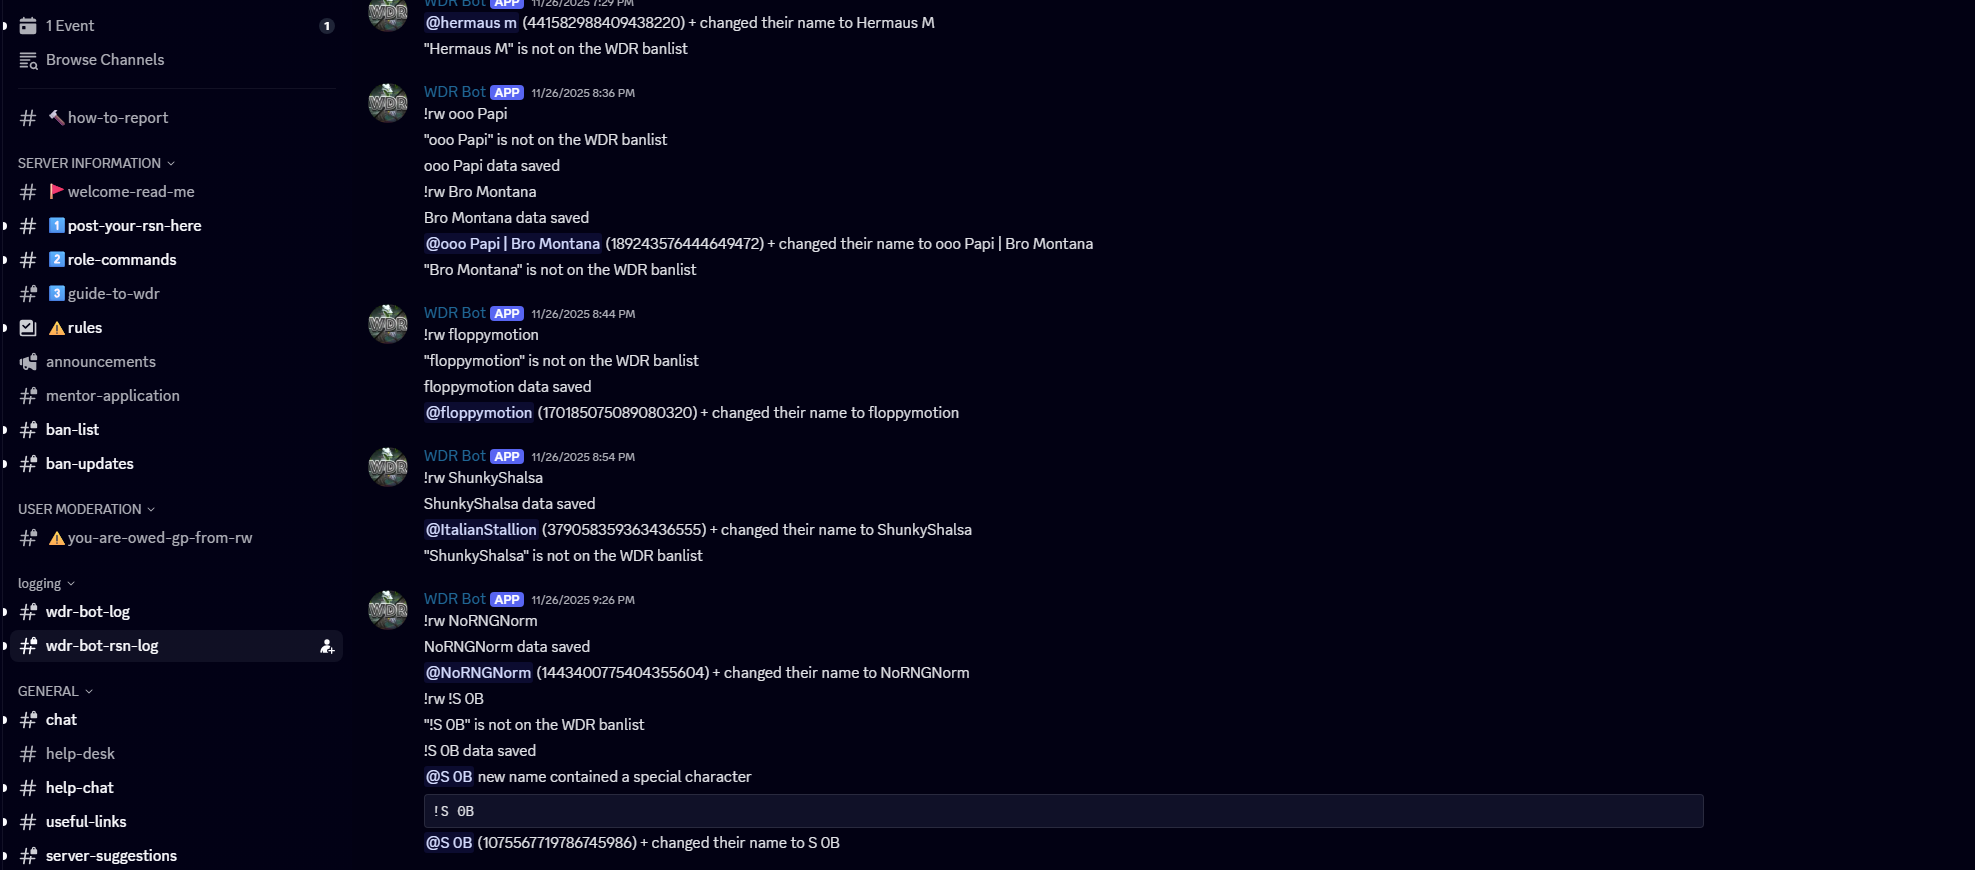
Task: Collapse the logging category
Action: click(42, 583)
